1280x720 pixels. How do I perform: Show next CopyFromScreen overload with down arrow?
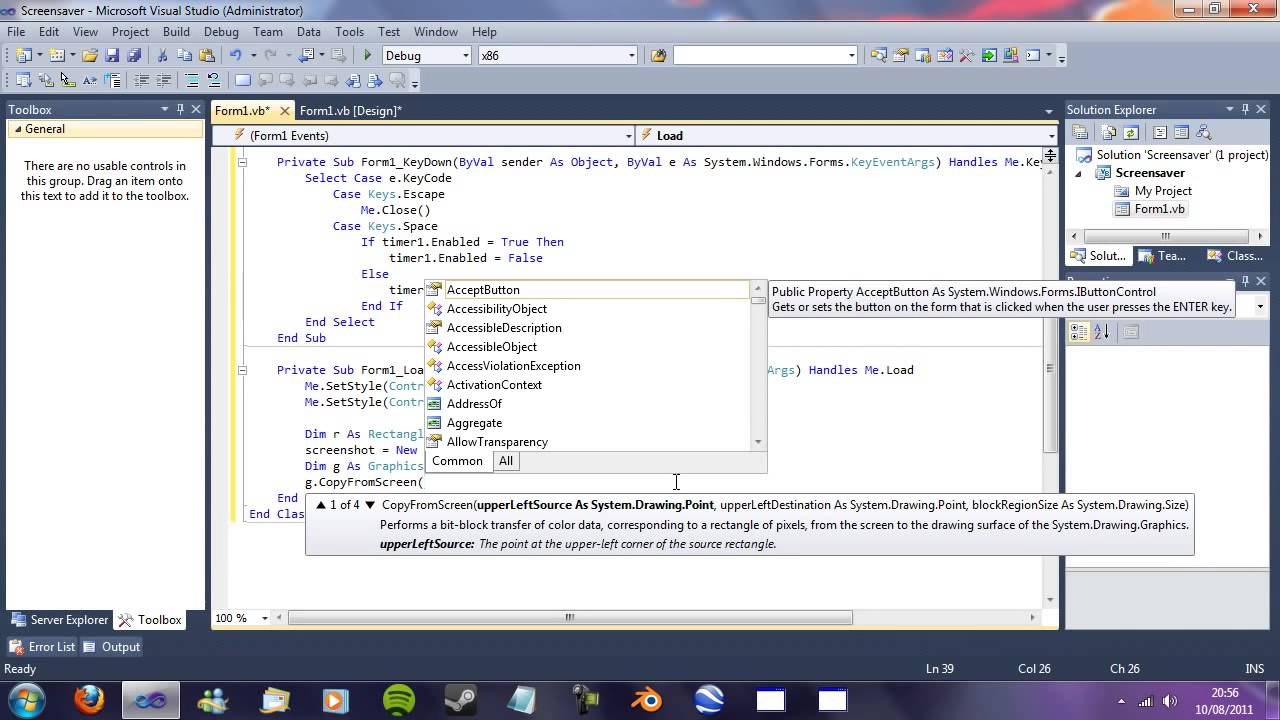370,505
